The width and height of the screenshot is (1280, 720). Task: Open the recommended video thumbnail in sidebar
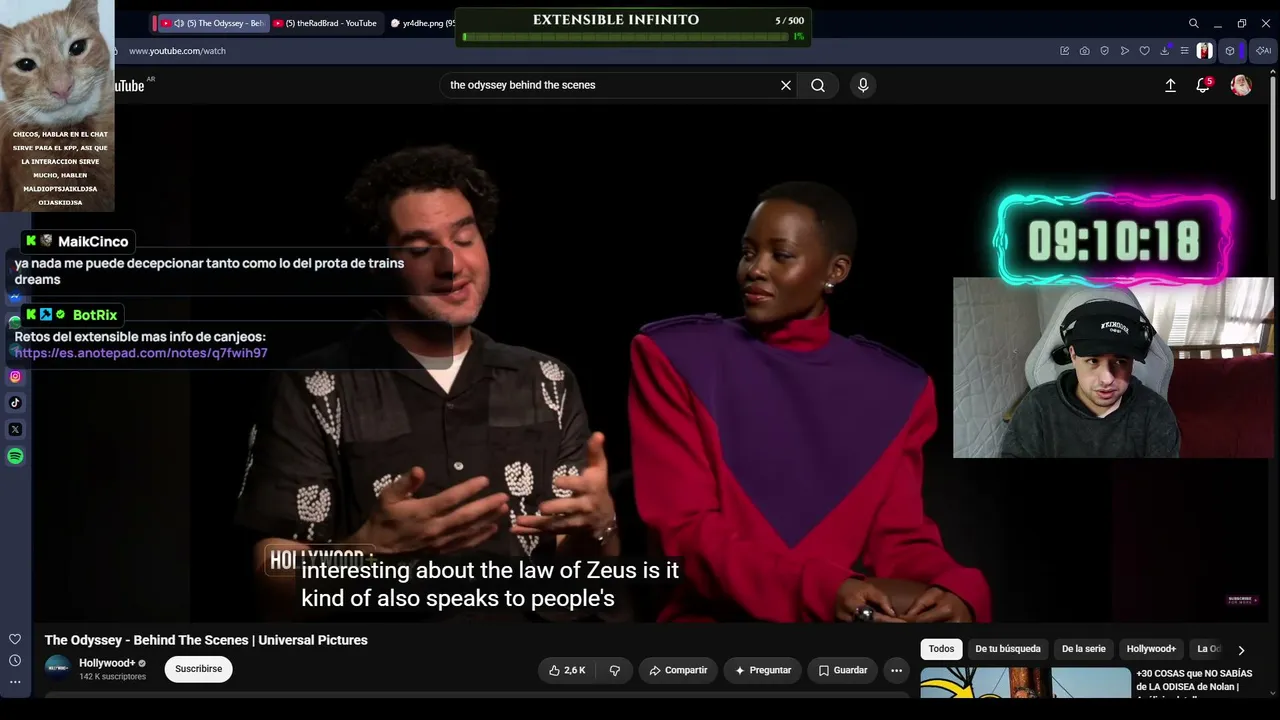1025,682
